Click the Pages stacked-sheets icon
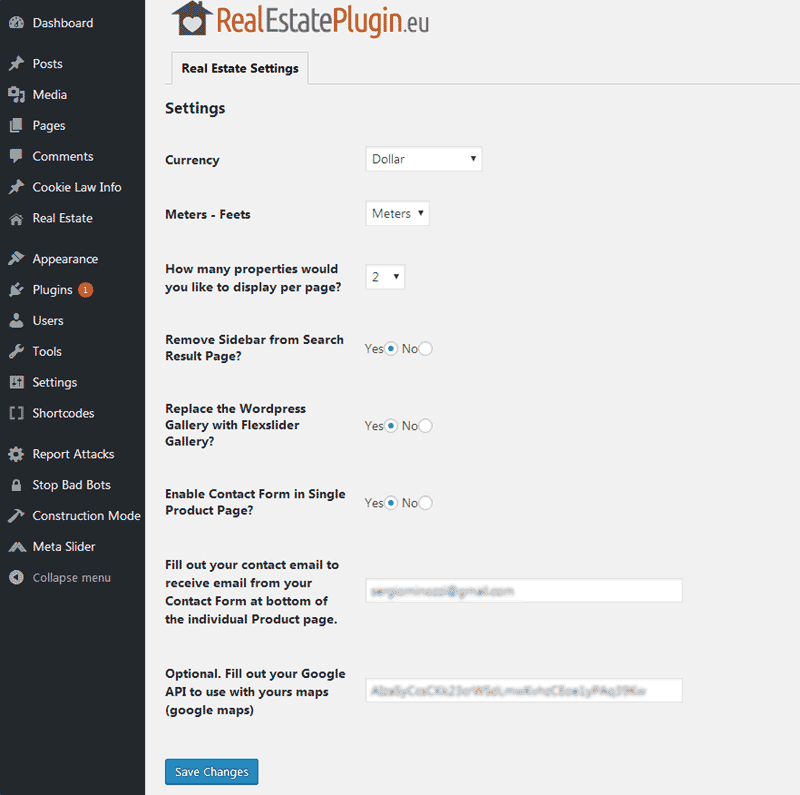This screenshot has width=800, height=795. pos(16,126)
